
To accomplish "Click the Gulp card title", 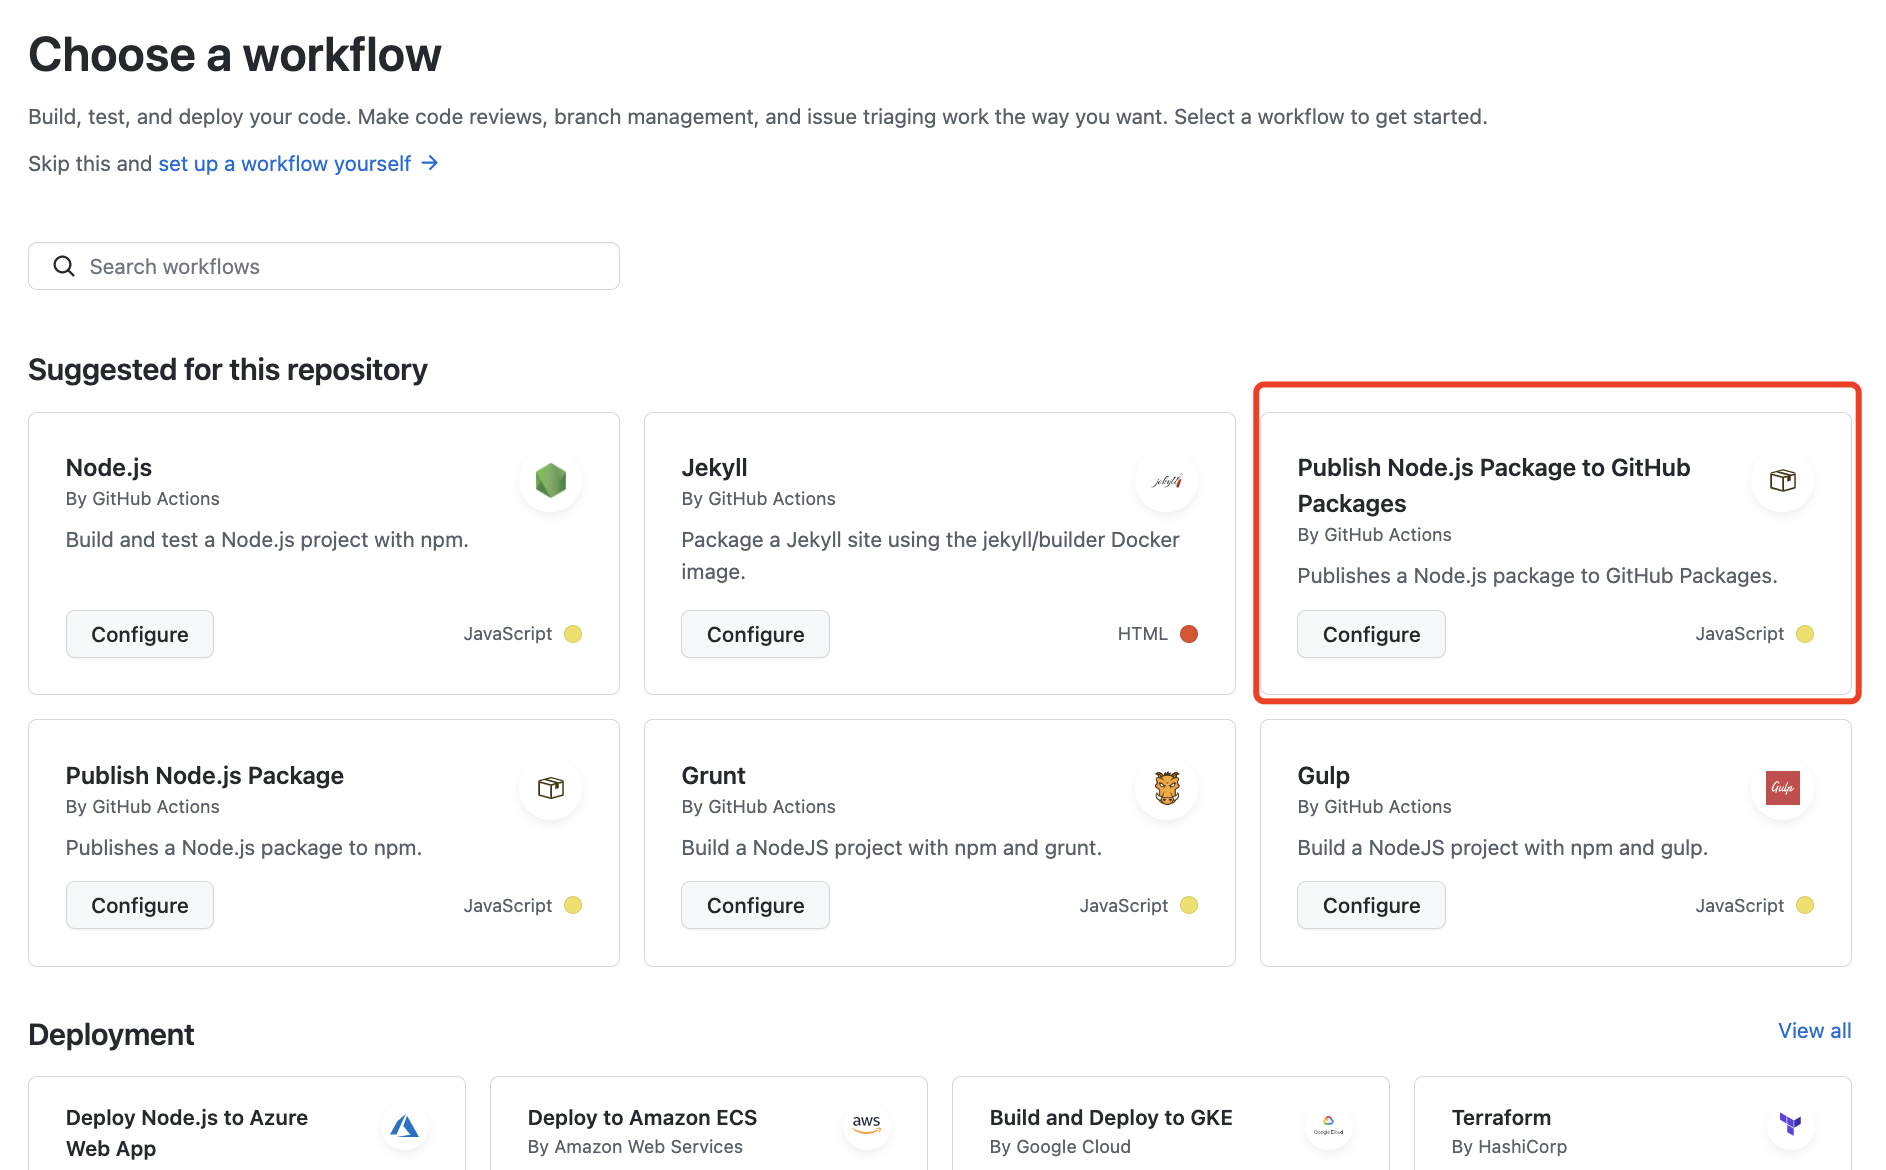I will pos(1324,776).
